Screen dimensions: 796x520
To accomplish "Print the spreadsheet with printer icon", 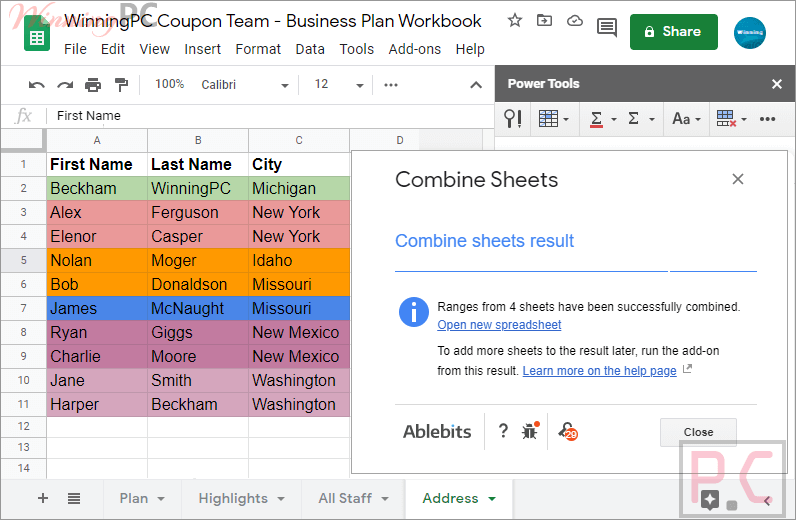I will pos(93,85).
